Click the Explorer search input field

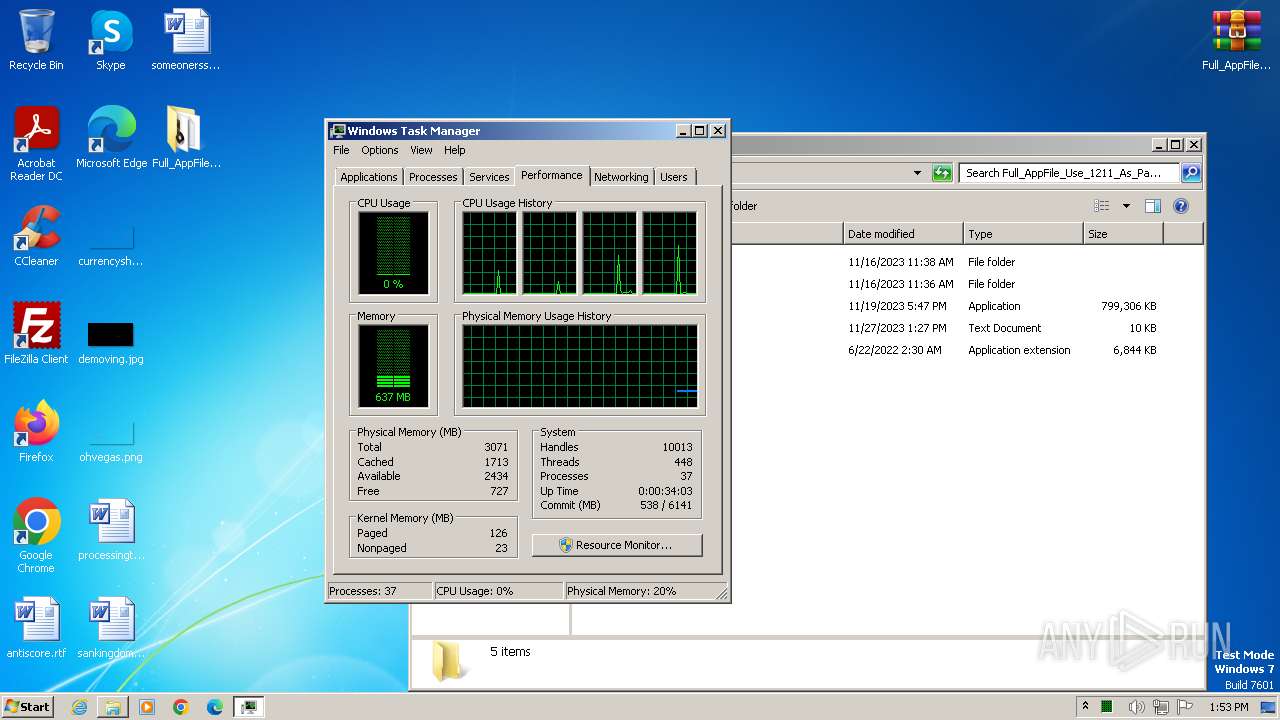pos(1069,173)
